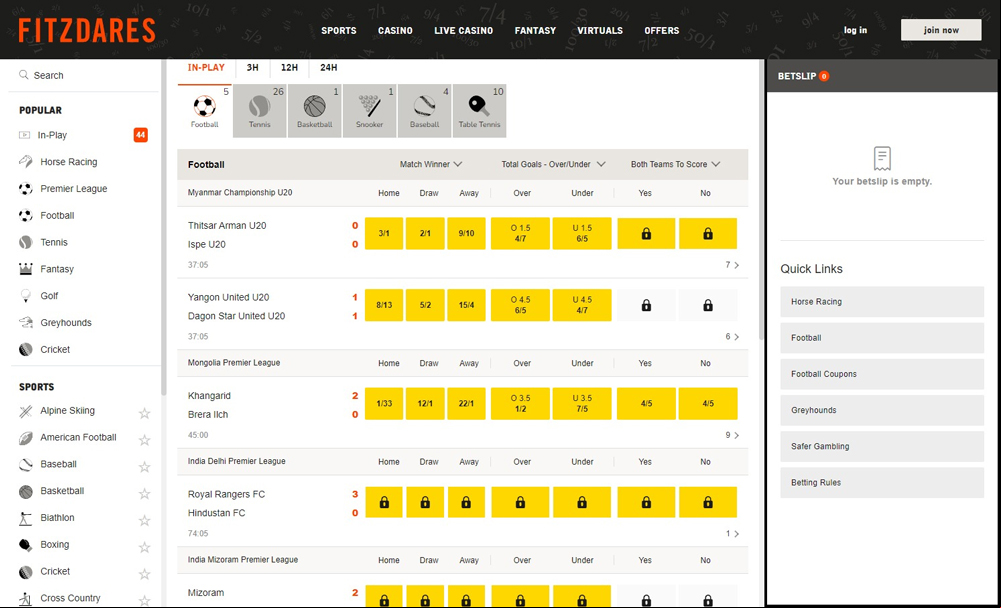This screenshot has width=1001, height=608.
Task: Open the Casino top menu
Action: click(395, 30)
